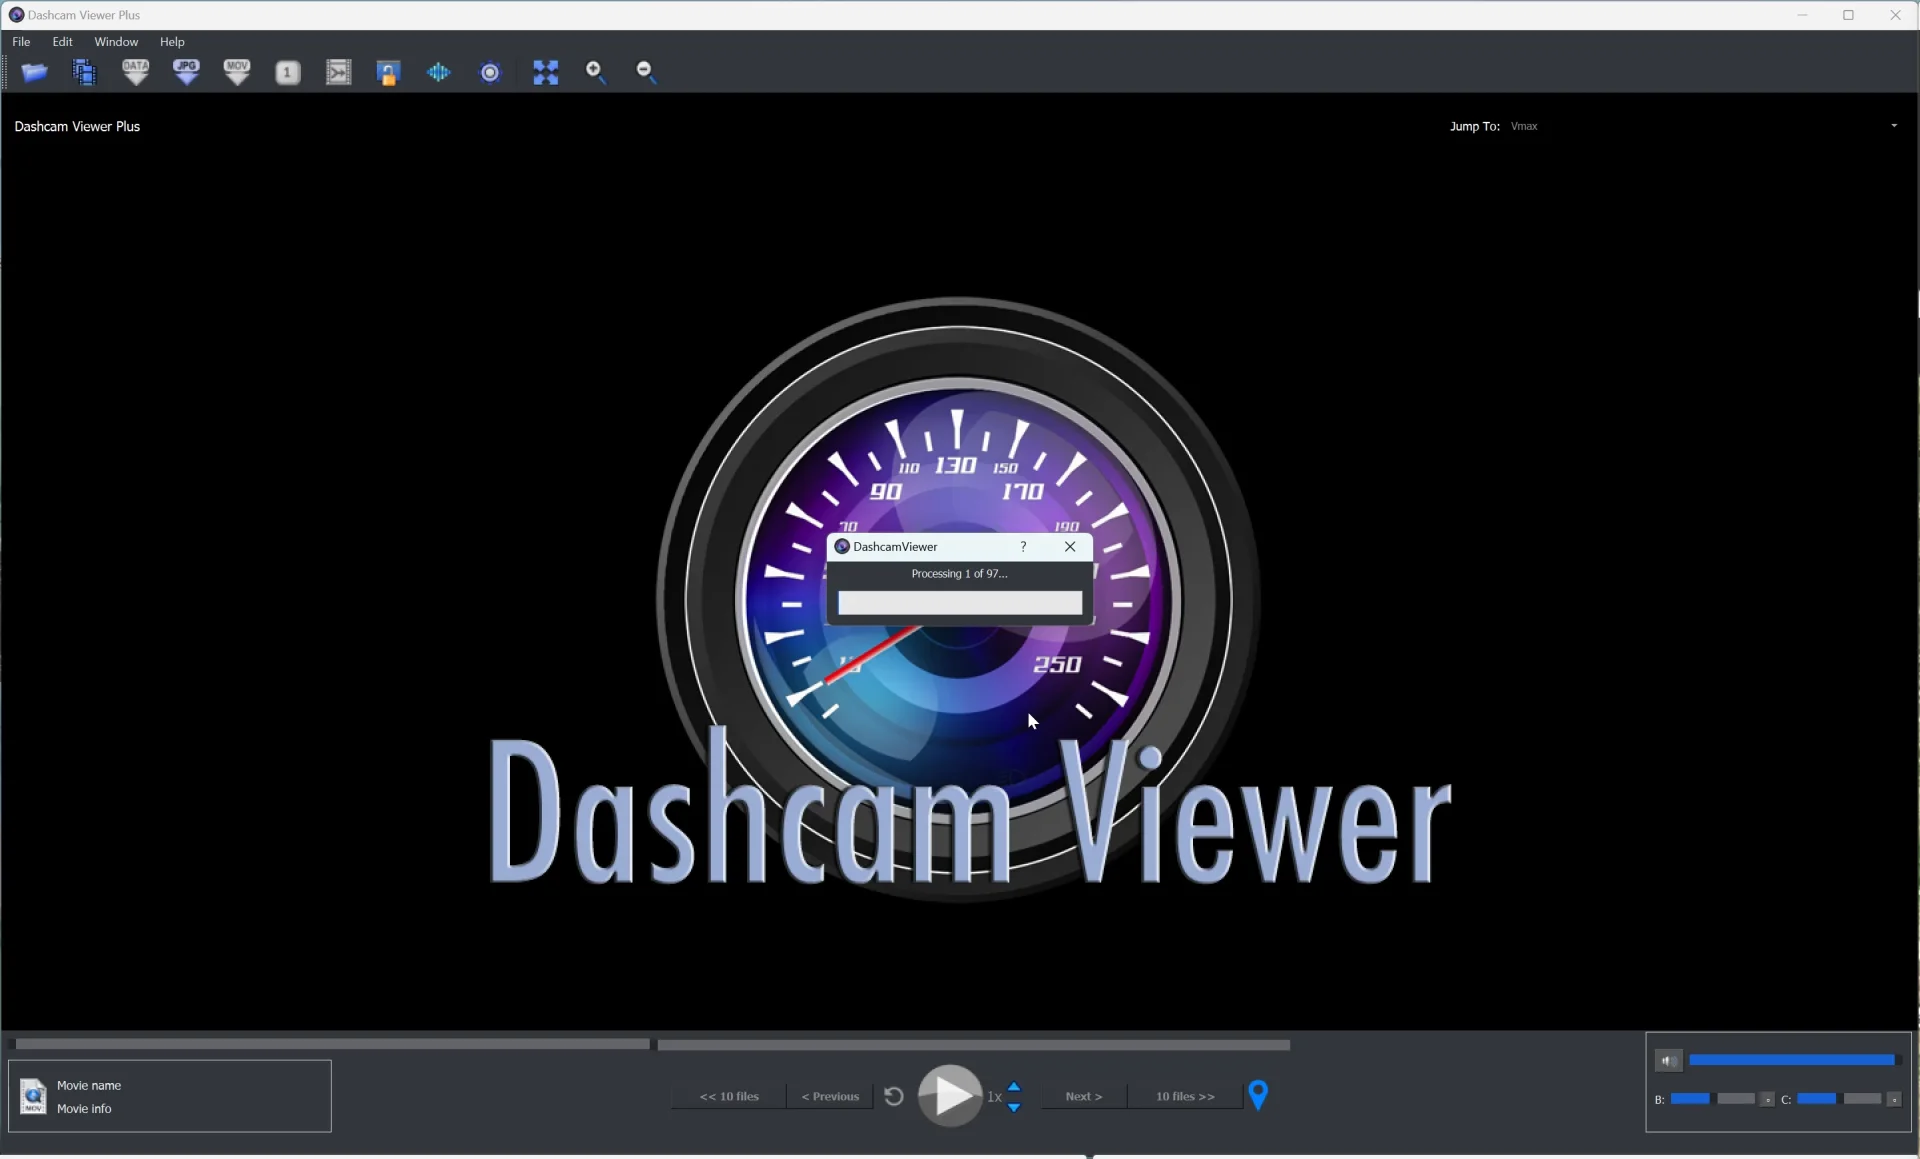Click the blue map location pin icon
The height and width of the screenshot is (1159, 1920).
[1259, 1095]
